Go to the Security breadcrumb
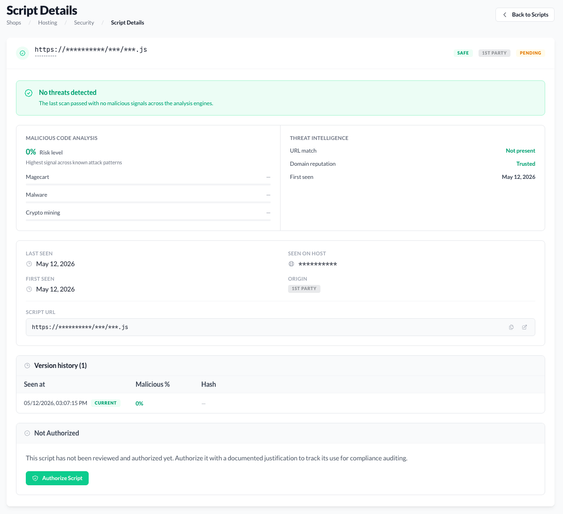Screen dimensions: 563x514 [84, 23]
